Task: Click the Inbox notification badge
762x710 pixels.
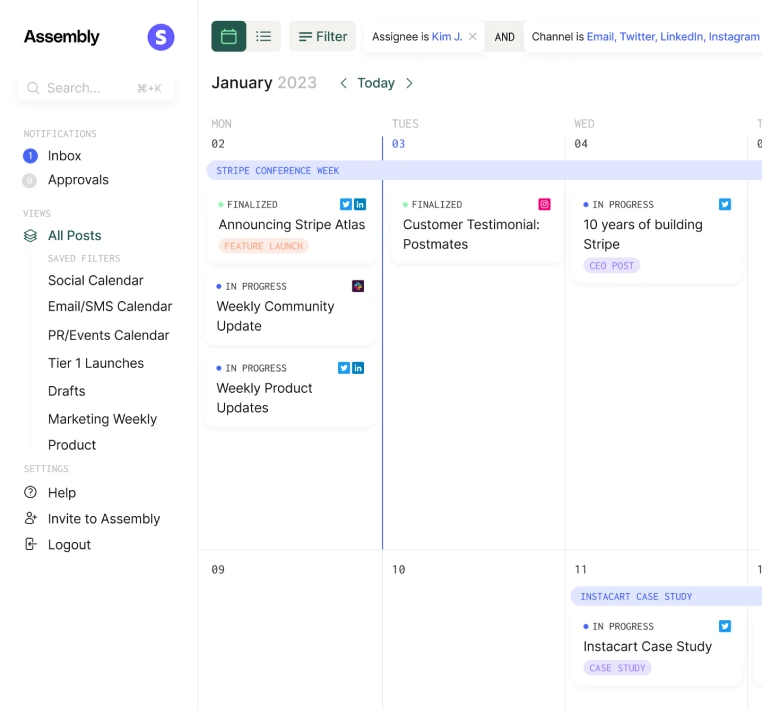Action: [30, 156]
